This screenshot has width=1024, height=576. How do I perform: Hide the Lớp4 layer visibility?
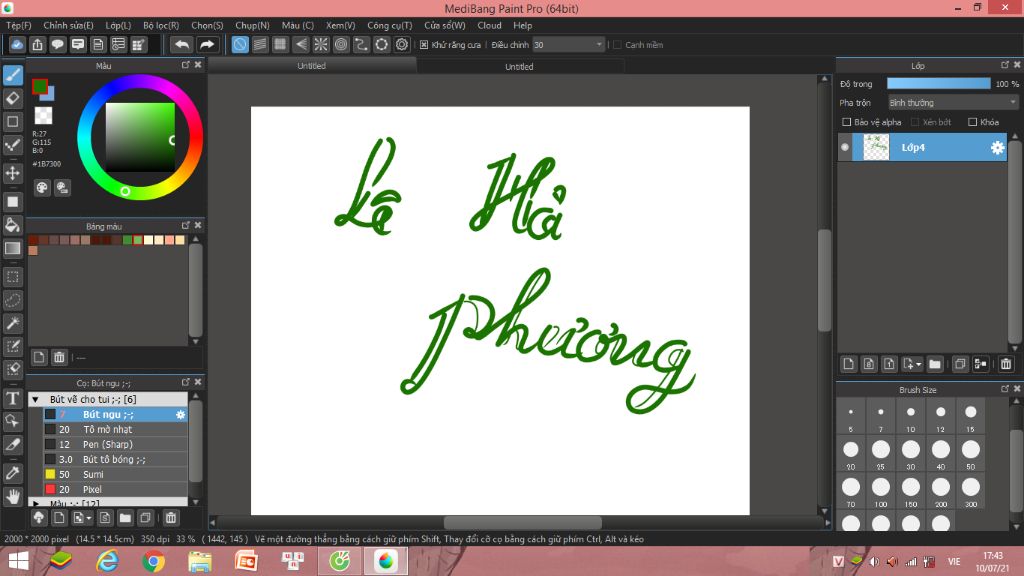(x=845, y=148)
